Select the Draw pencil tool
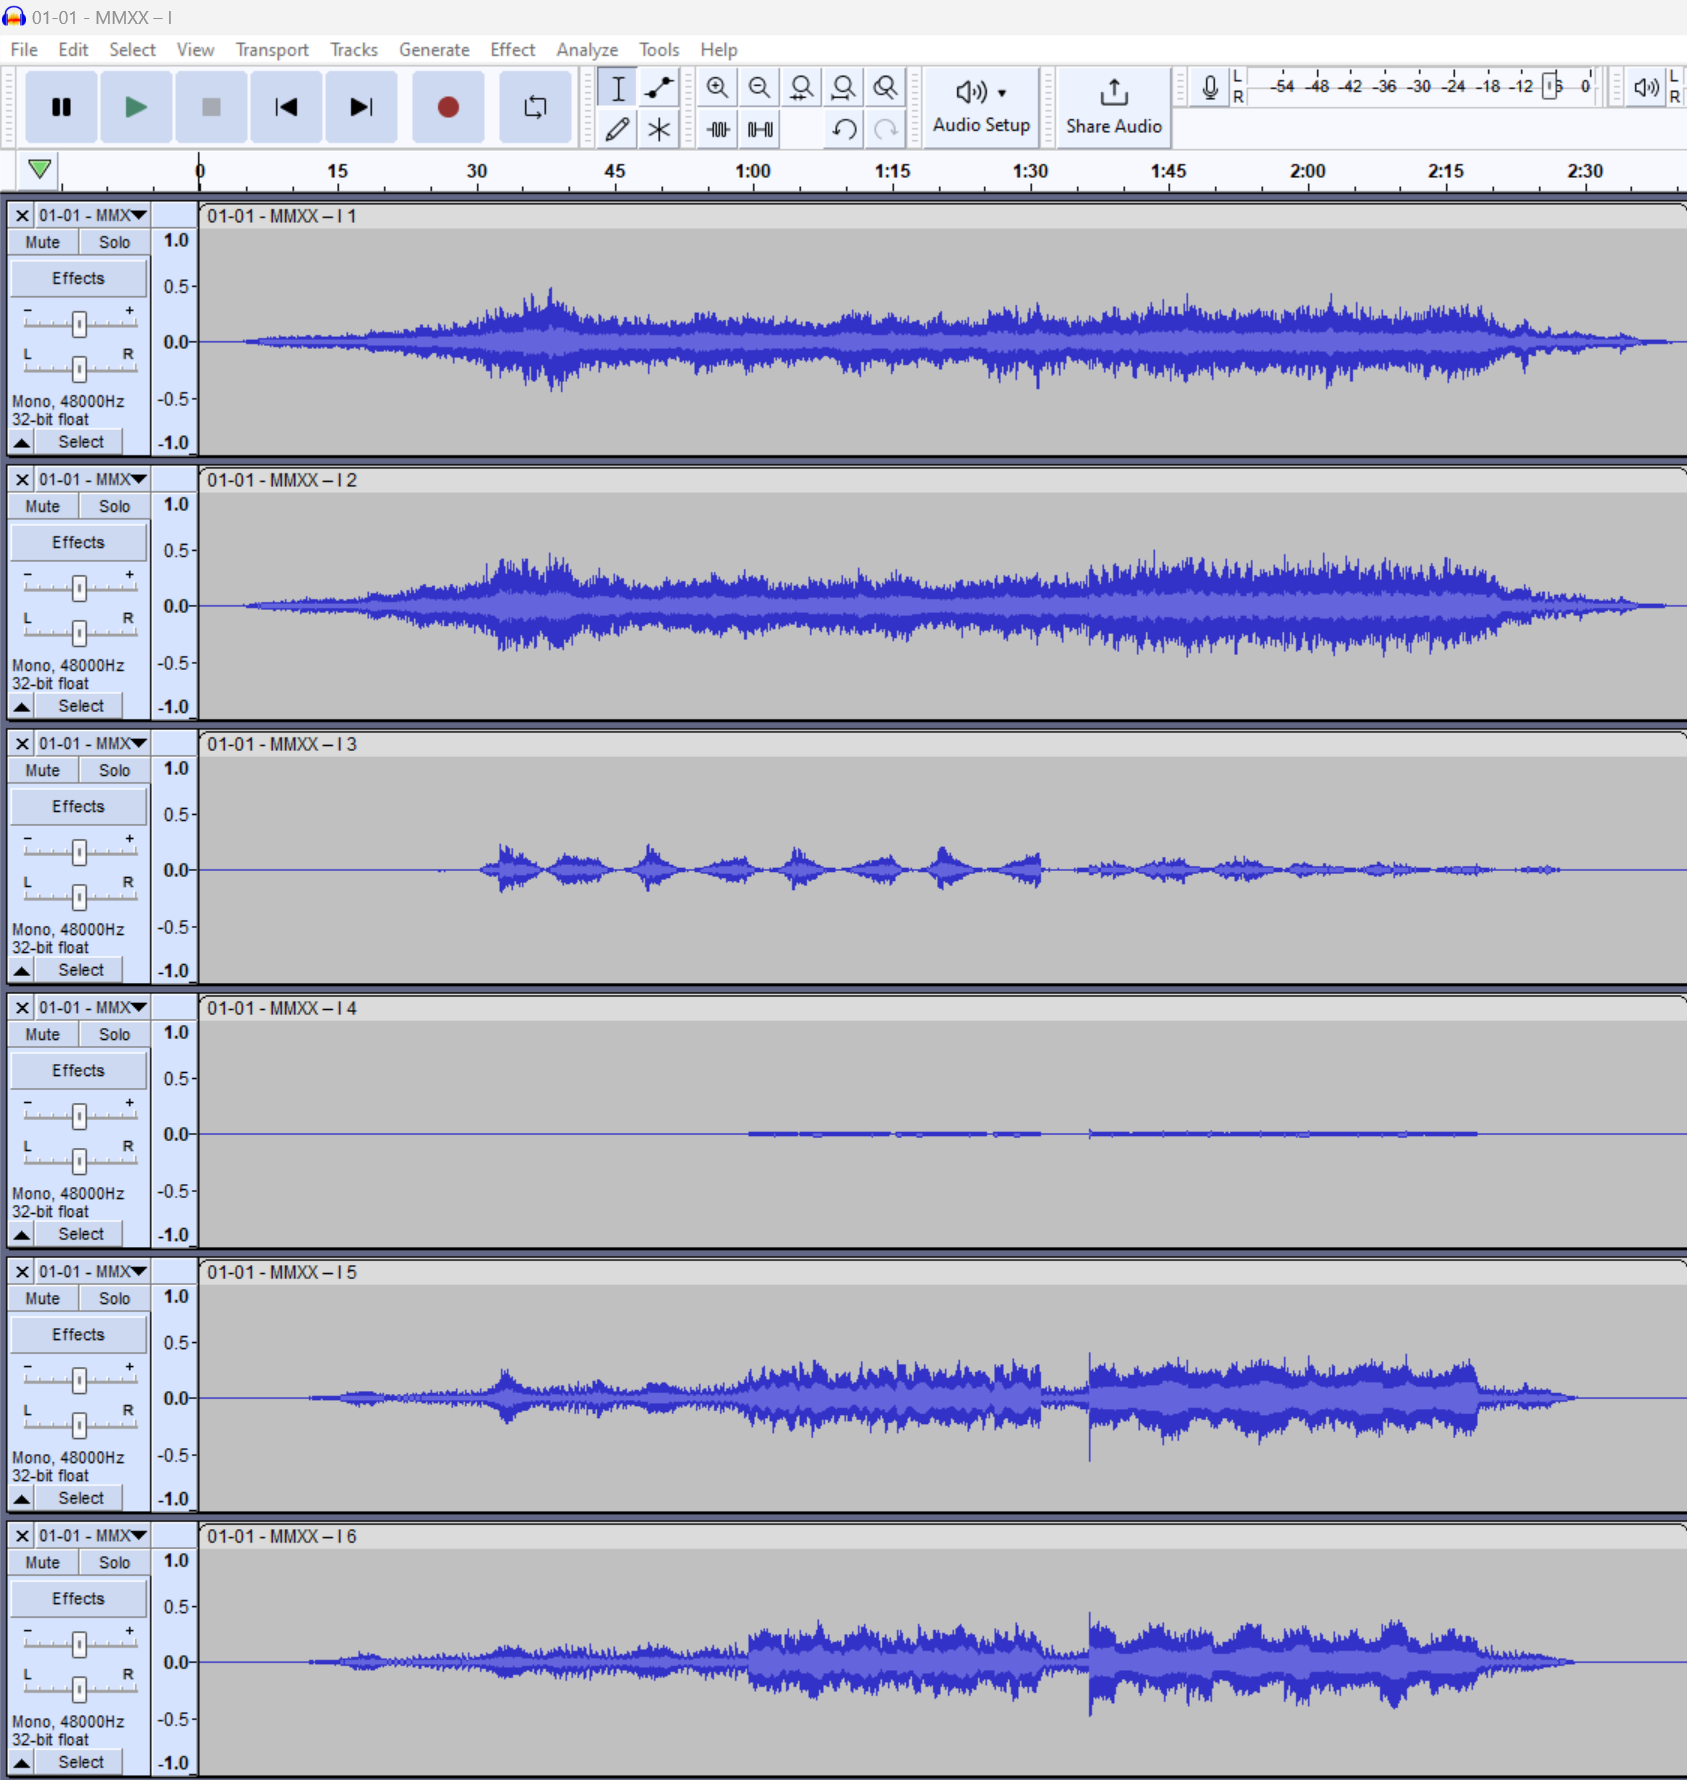Viewport: 1687px width, 1780px height. click(617, 129)
